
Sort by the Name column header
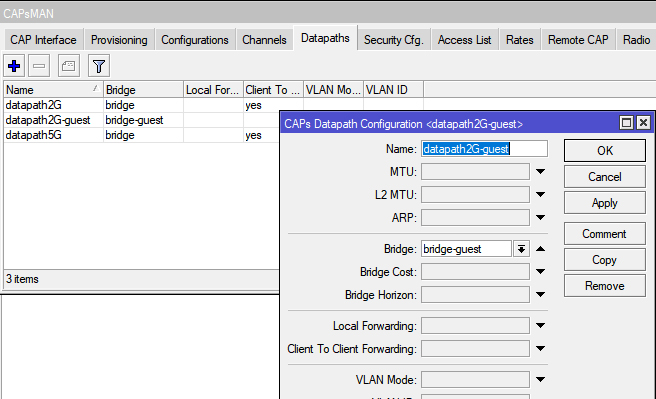pos(53,90)
